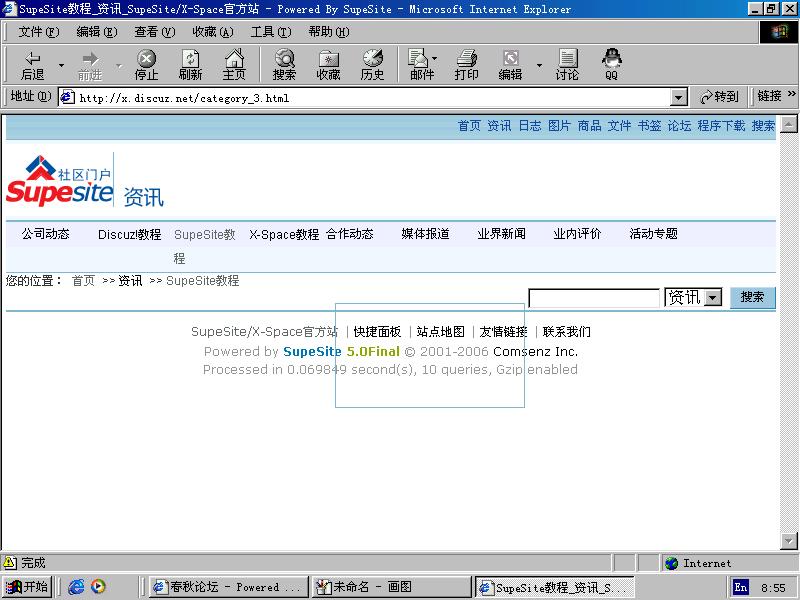Open the 查看(V) menu
The image size is (800, 600).
[x=155, y=32]
